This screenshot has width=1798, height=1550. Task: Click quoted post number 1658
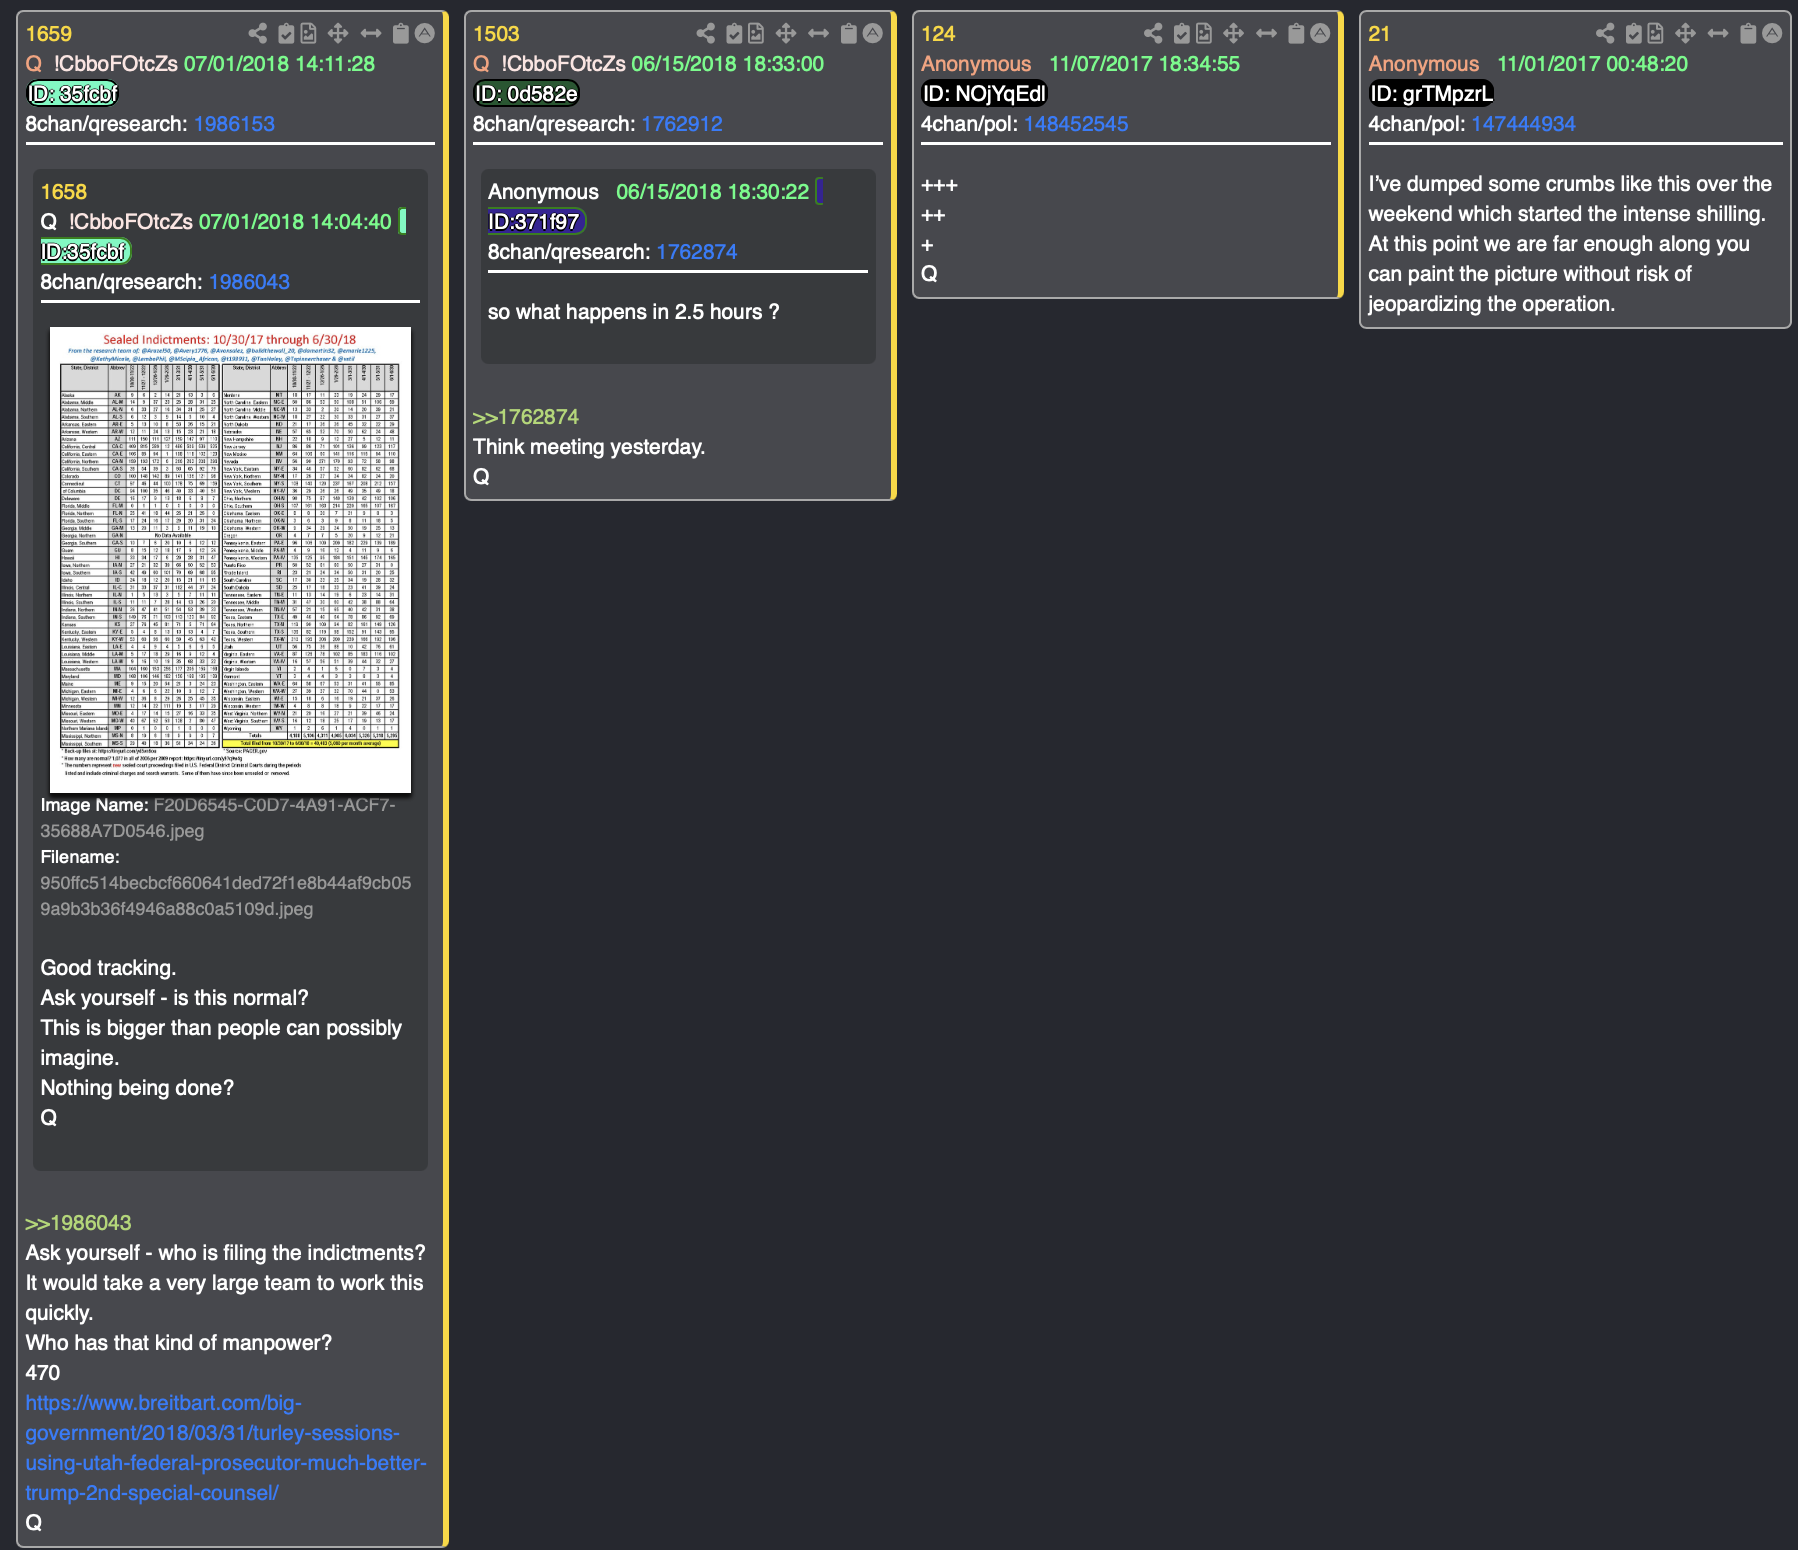pos(64,192)
